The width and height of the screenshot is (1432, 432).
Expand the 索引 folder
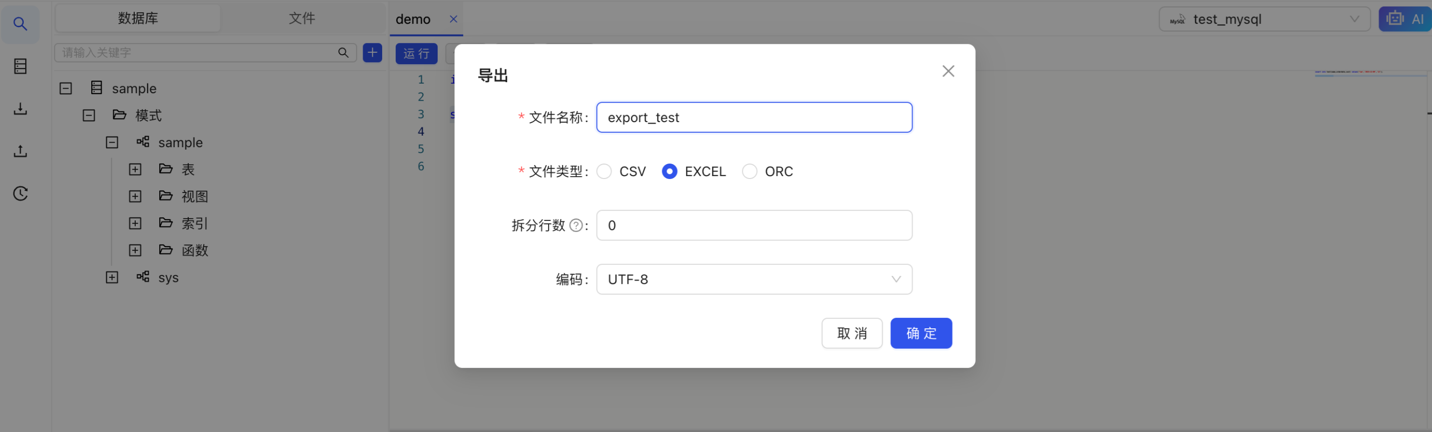135,223
